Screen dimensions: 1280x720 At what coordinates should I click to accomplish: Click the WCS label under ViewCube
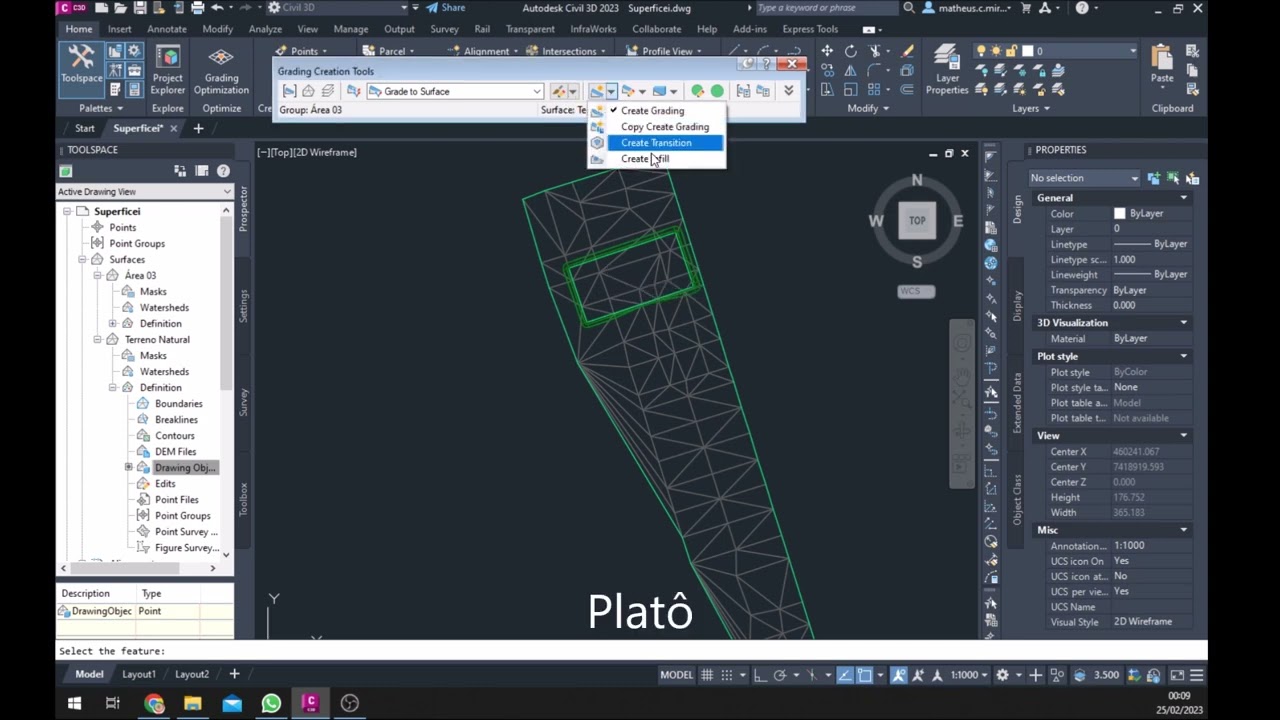click(915, 291)
